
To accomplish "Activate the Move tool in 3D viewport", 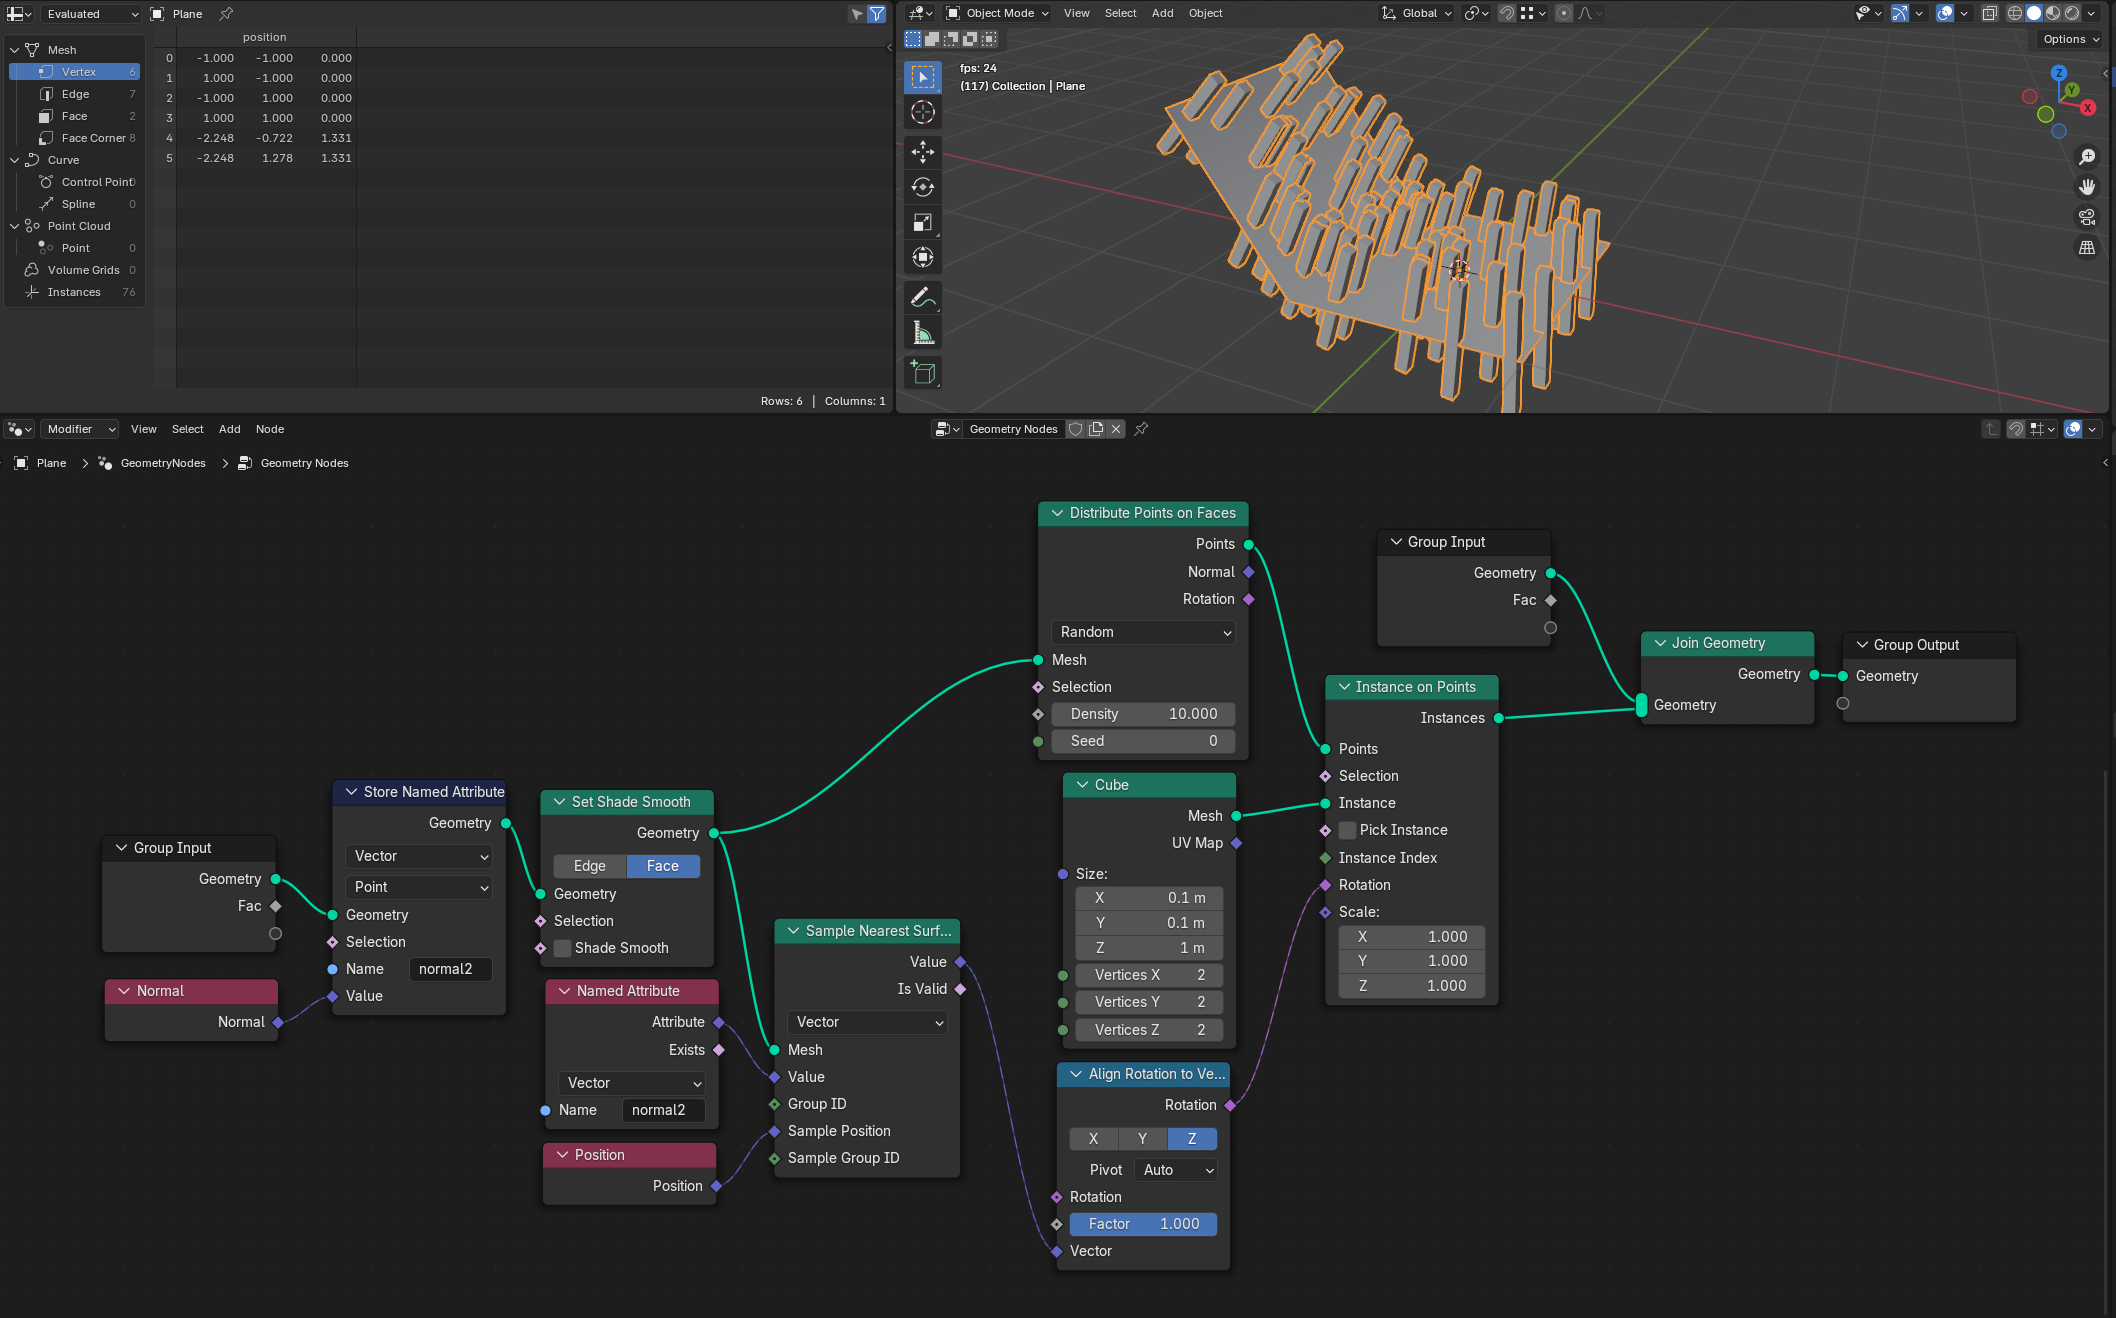I will coord(923,152).
